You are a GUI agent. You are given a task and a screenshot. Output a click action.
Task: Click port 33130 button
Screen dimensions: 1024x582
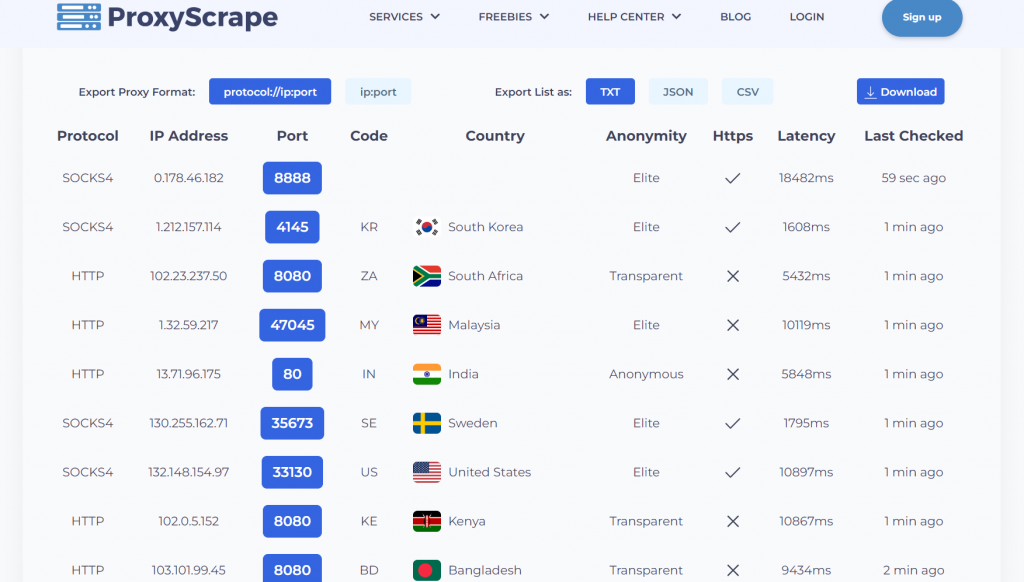[x=292, y=472]
